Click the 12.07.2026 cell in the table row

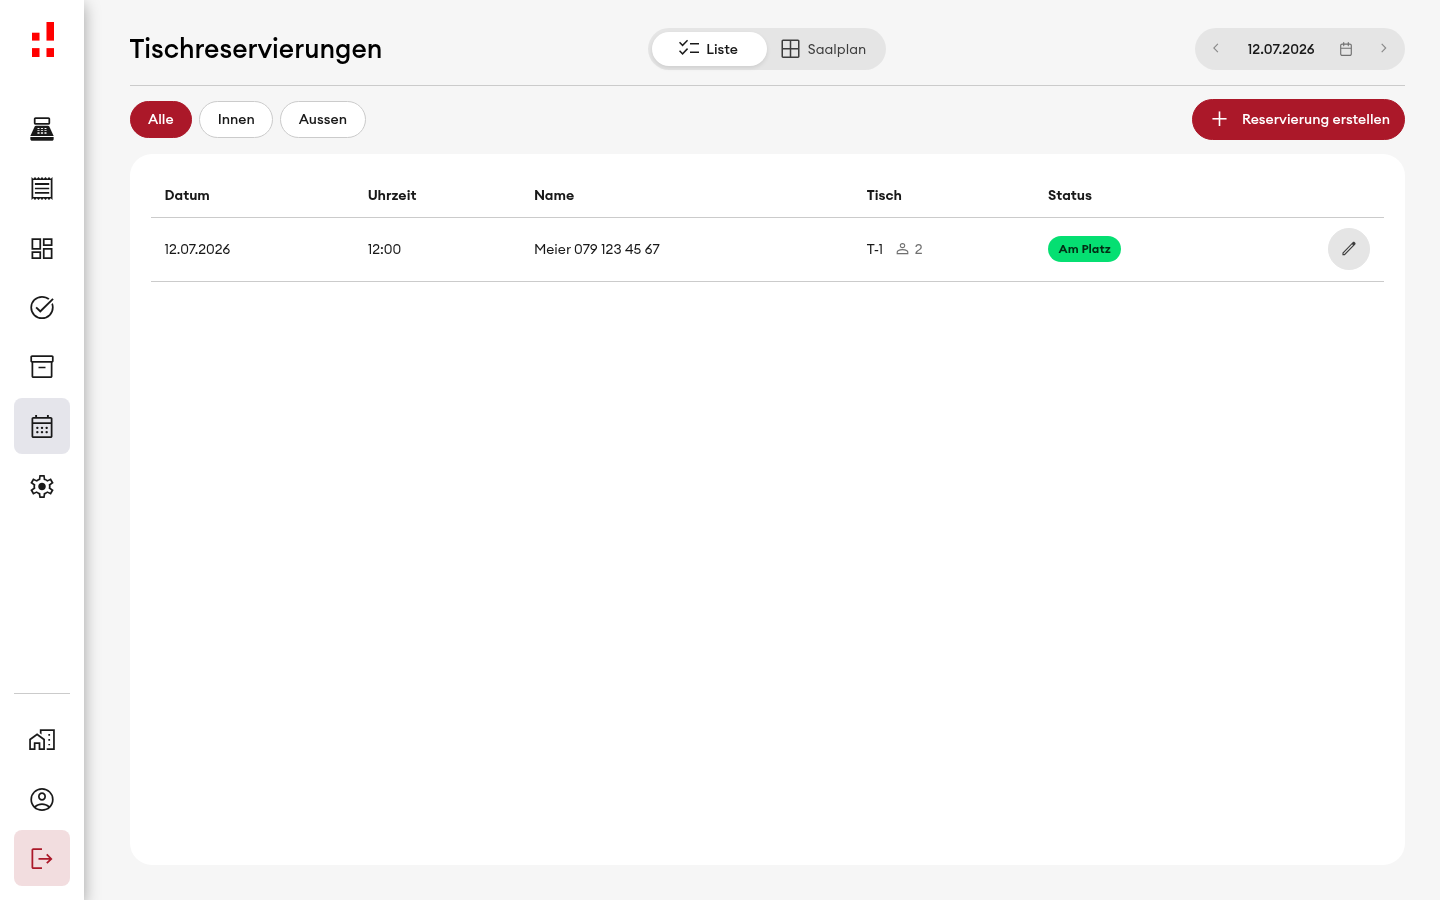coord(197,249)
